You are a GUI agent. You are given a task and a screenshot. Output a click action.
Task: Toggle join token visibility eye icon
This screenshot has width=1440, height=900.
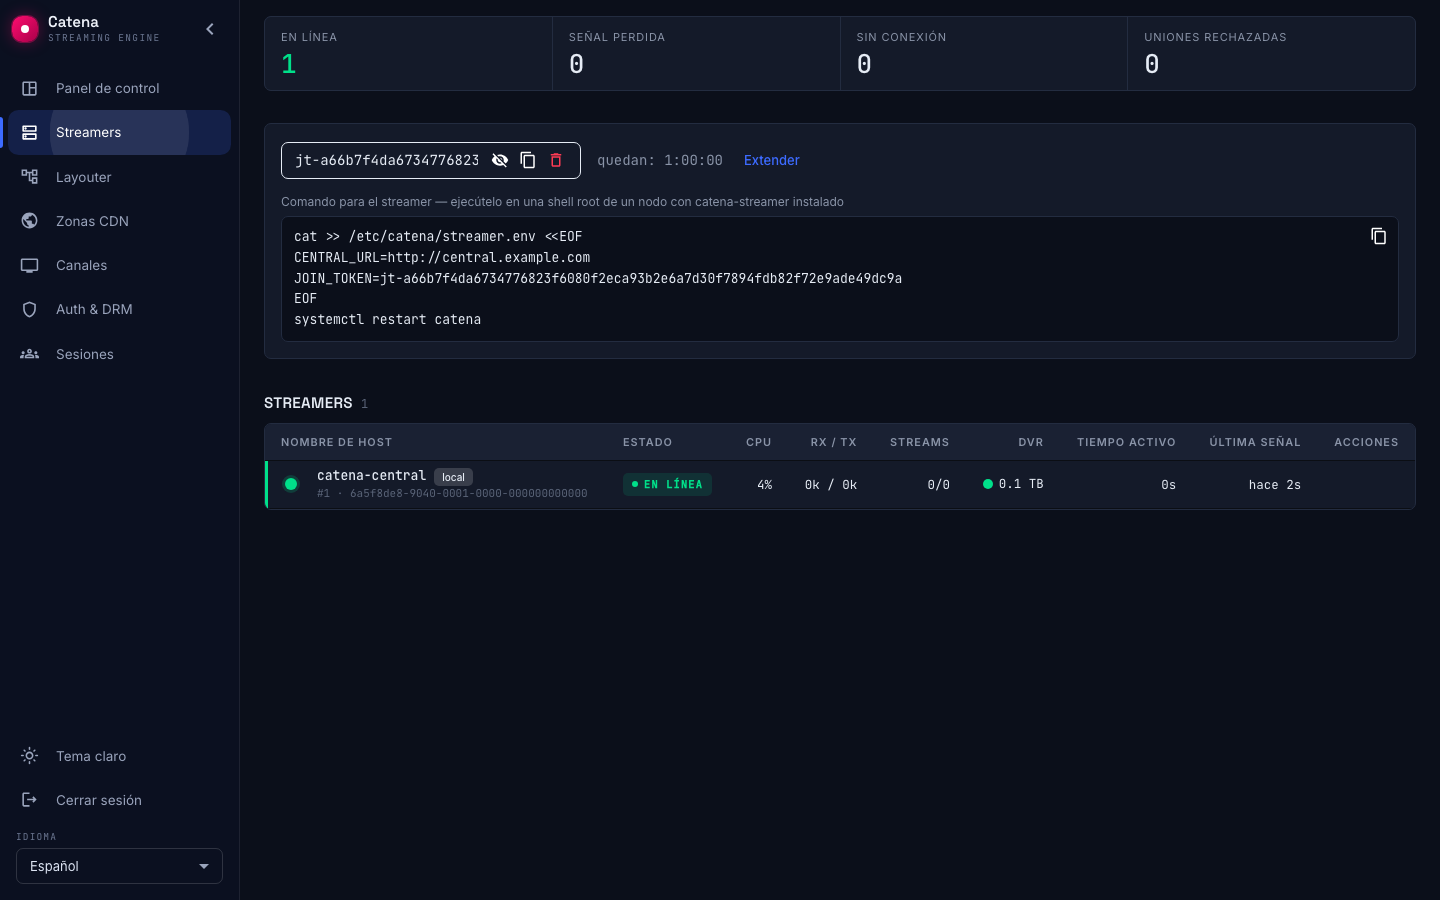tap(500, 160)
